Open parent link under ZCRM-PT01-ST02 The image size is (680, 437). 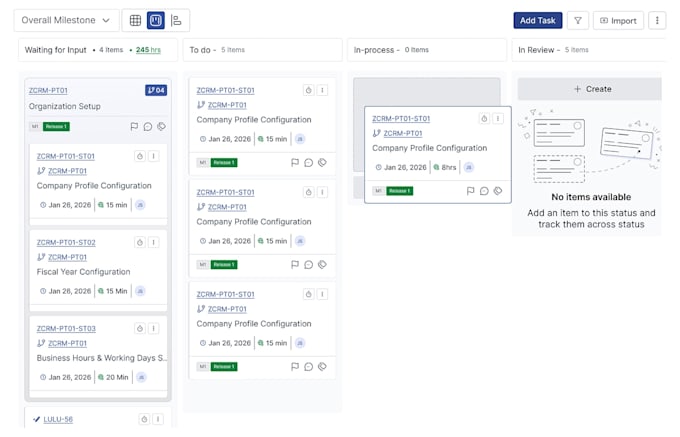pos(67,257)
